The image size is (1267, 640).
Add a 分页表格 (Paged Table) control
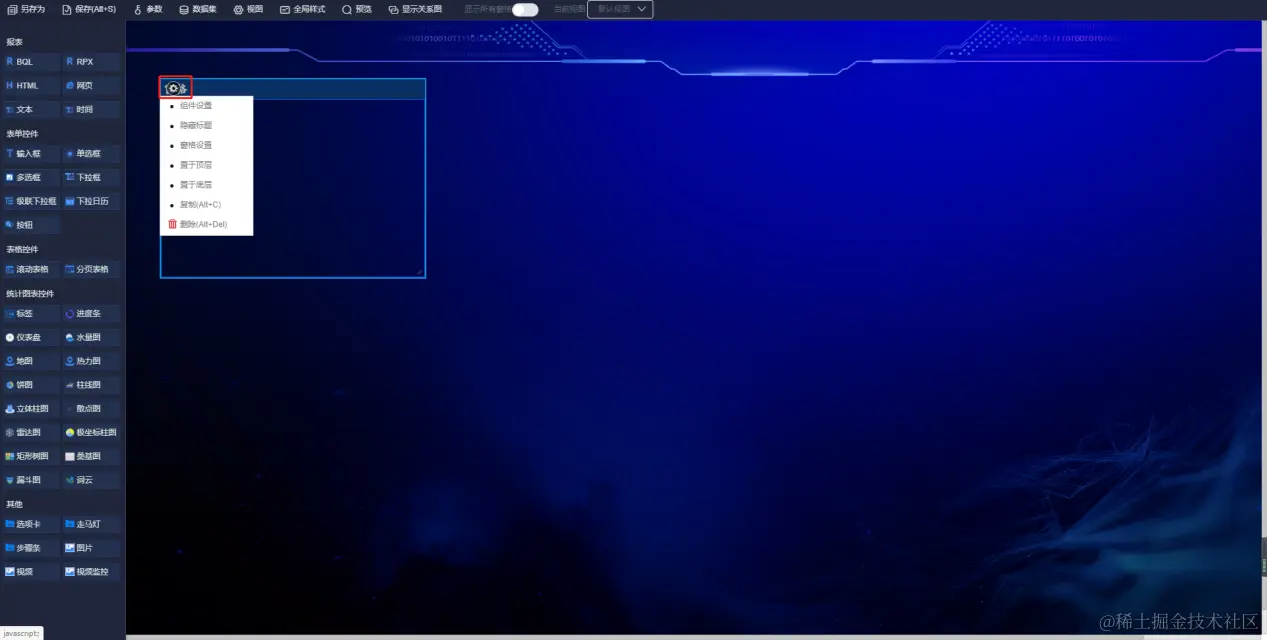tap(91, 269)
